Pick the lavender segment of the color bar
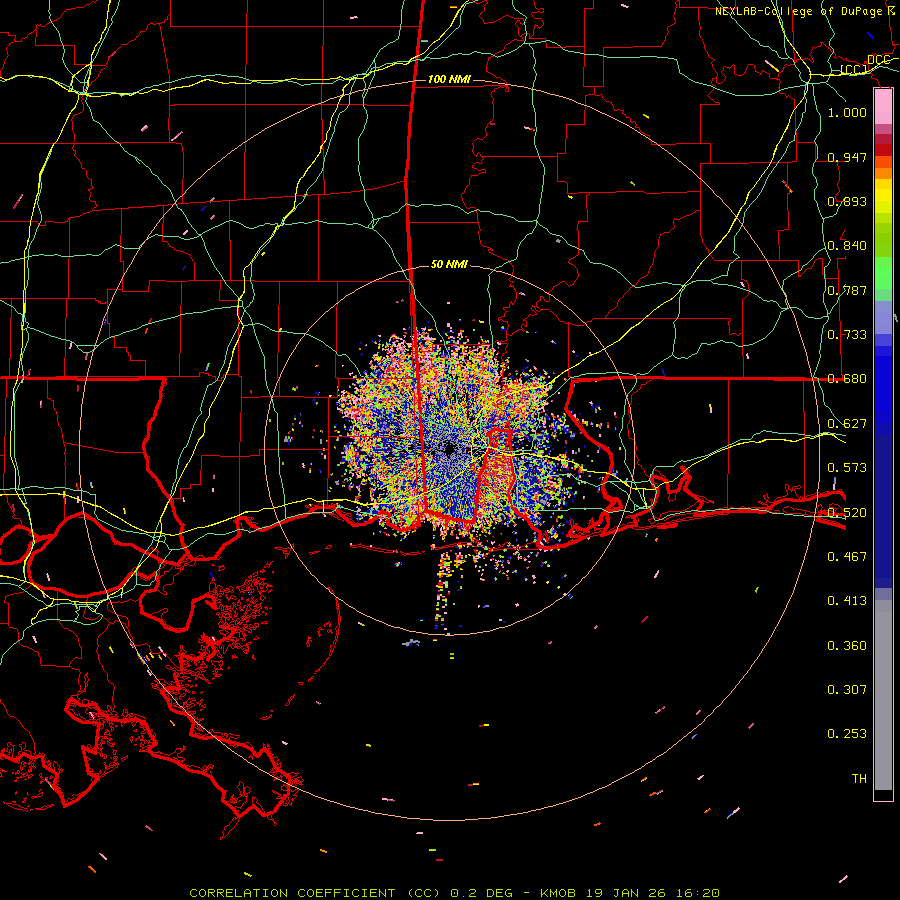Screen dimensions: 900x900 [x=883, y=317]
